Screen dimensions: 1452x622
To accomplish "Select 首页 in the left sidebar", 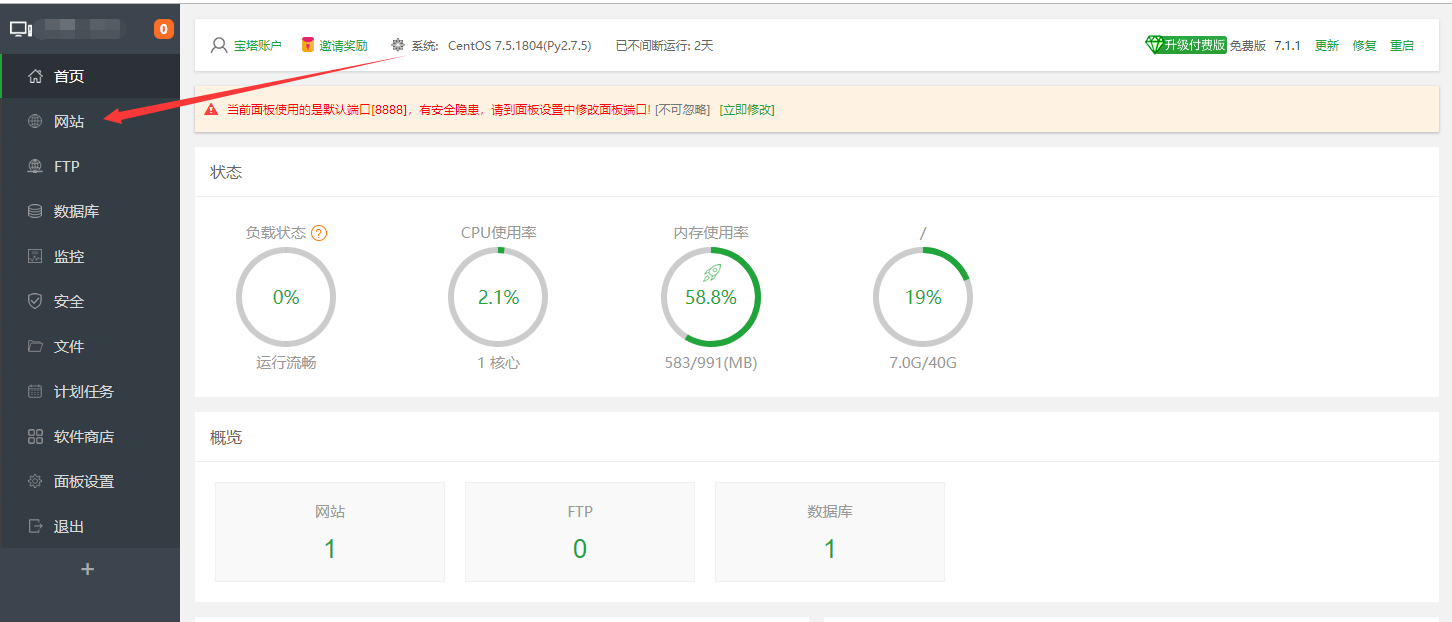I will point(69,77).
